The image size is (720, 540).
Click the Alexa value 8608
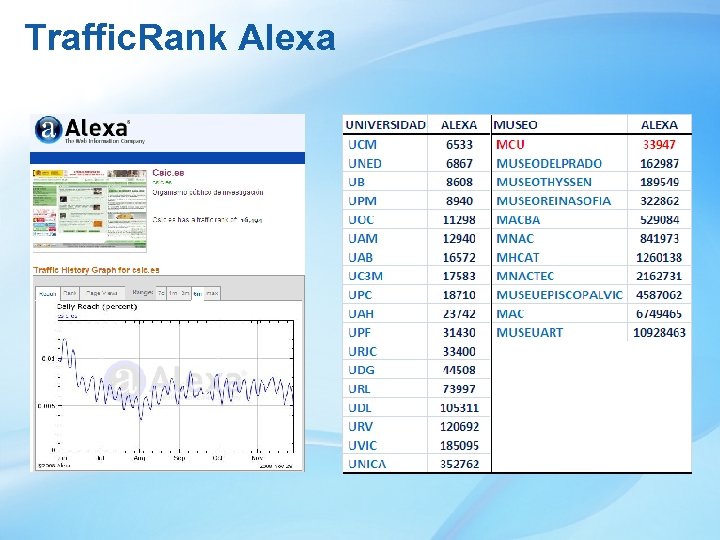[459, 182]
